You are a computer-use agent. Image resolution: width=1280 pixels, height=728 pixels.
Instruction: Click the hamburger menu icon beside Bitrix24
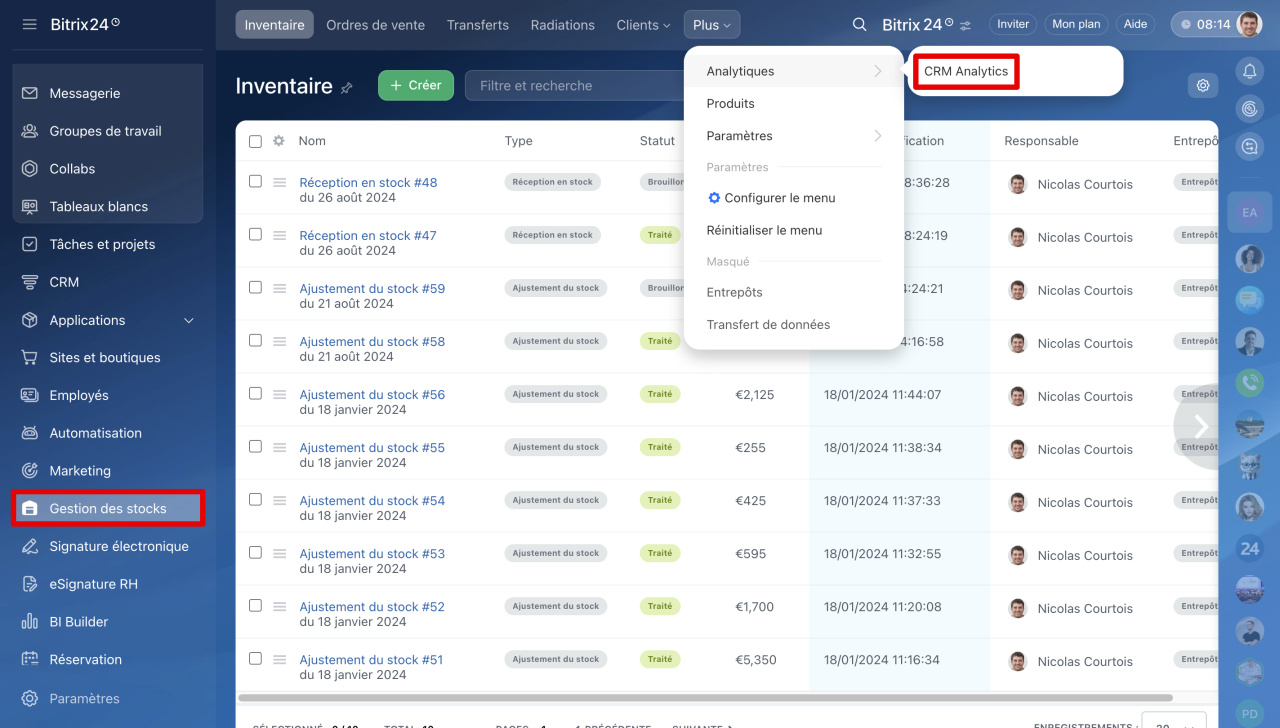(x=29, y=24)
